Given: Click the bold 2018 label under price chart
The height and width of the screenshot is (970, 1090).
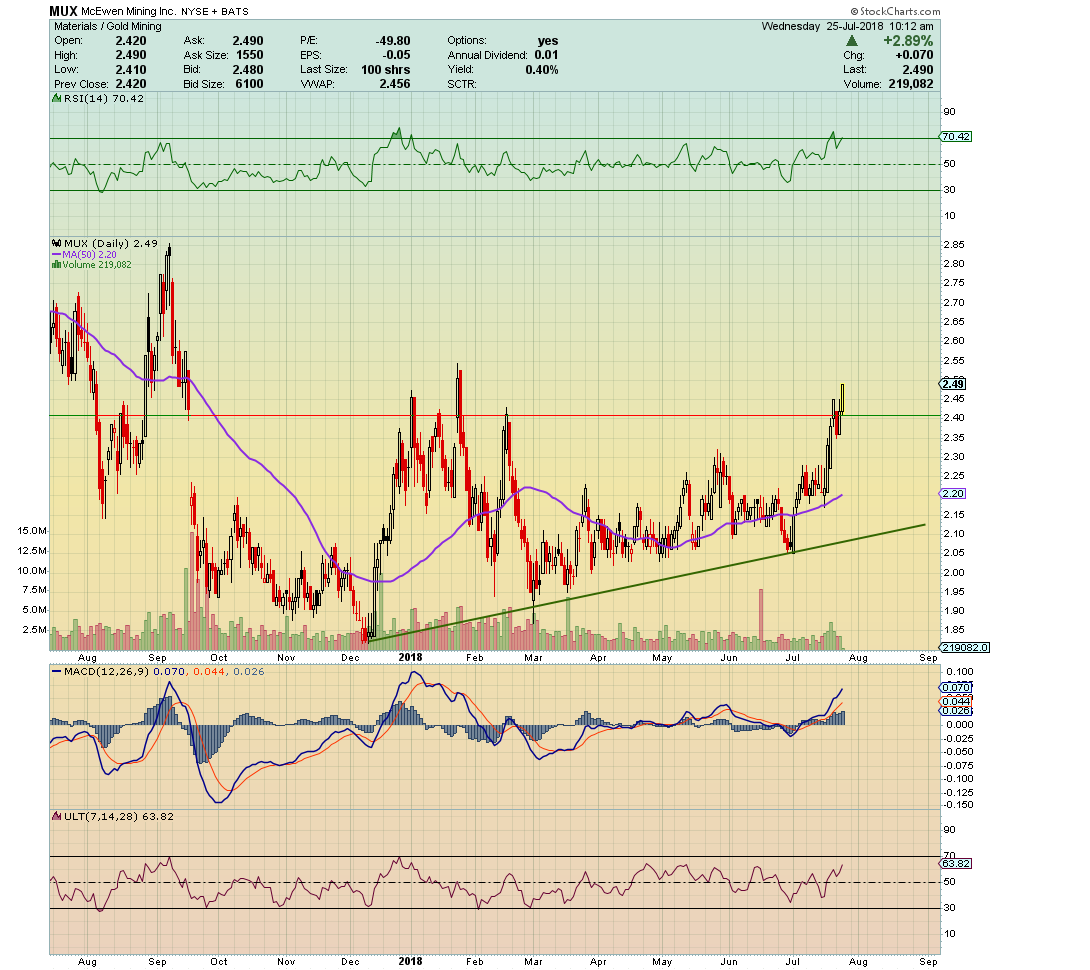Looking at the screenshot, I should click(409, 657).
